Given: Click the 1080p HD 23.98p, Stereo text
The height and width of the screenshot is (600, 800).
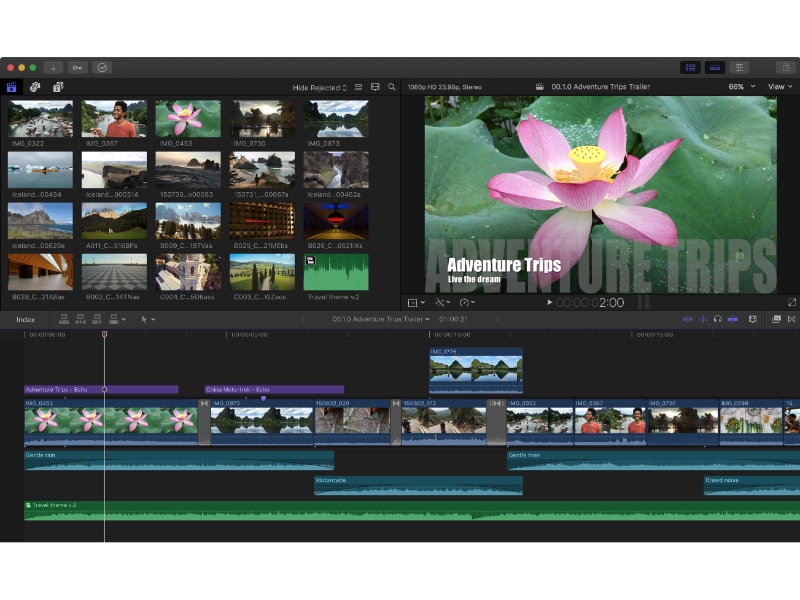Looking at the screenshot, I should point(444,87).
